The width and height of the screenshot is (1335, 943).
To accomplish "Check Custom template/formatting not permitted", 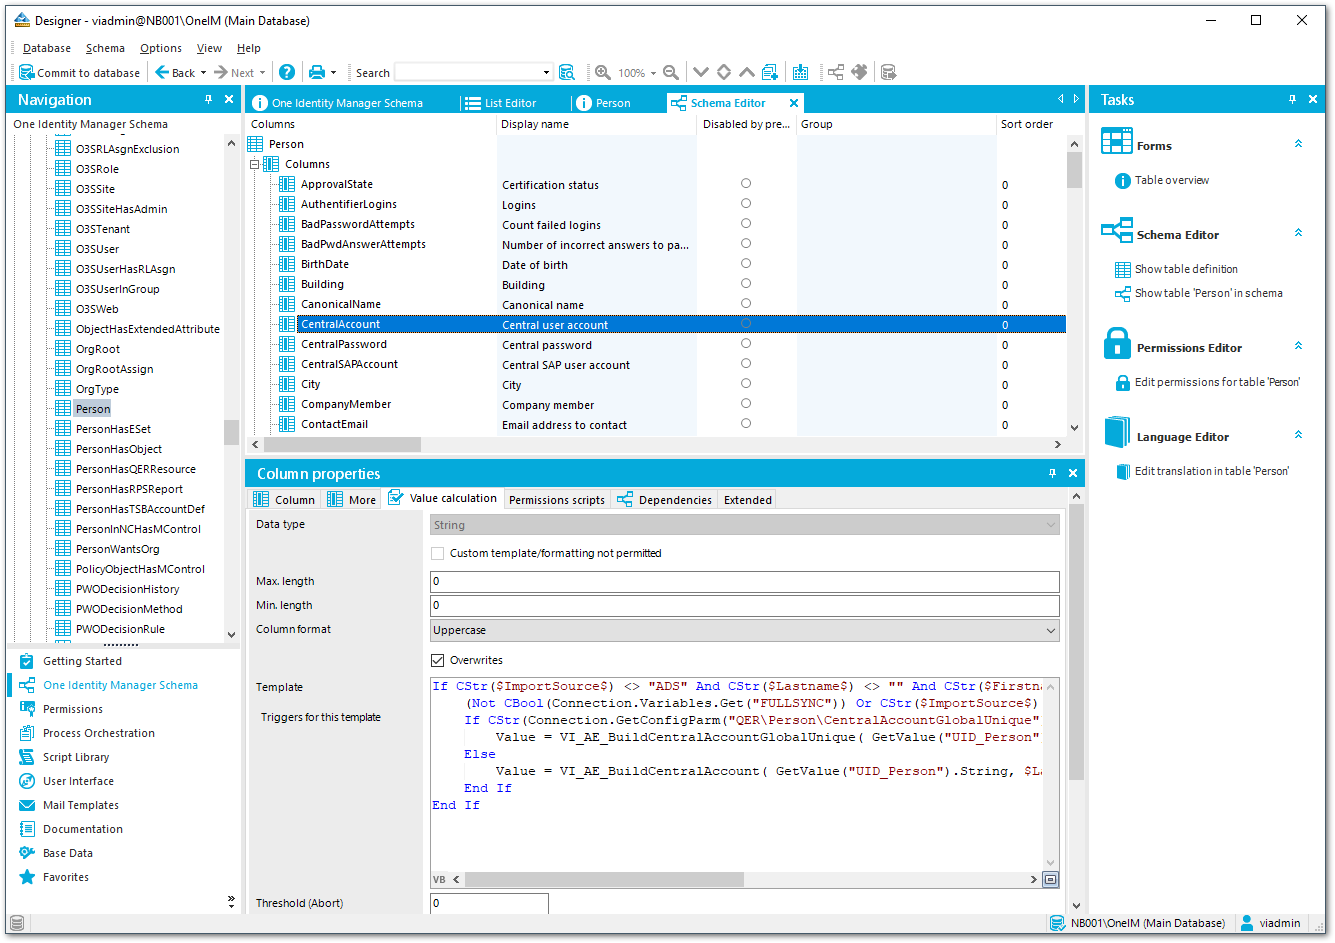I will (437, 553).
